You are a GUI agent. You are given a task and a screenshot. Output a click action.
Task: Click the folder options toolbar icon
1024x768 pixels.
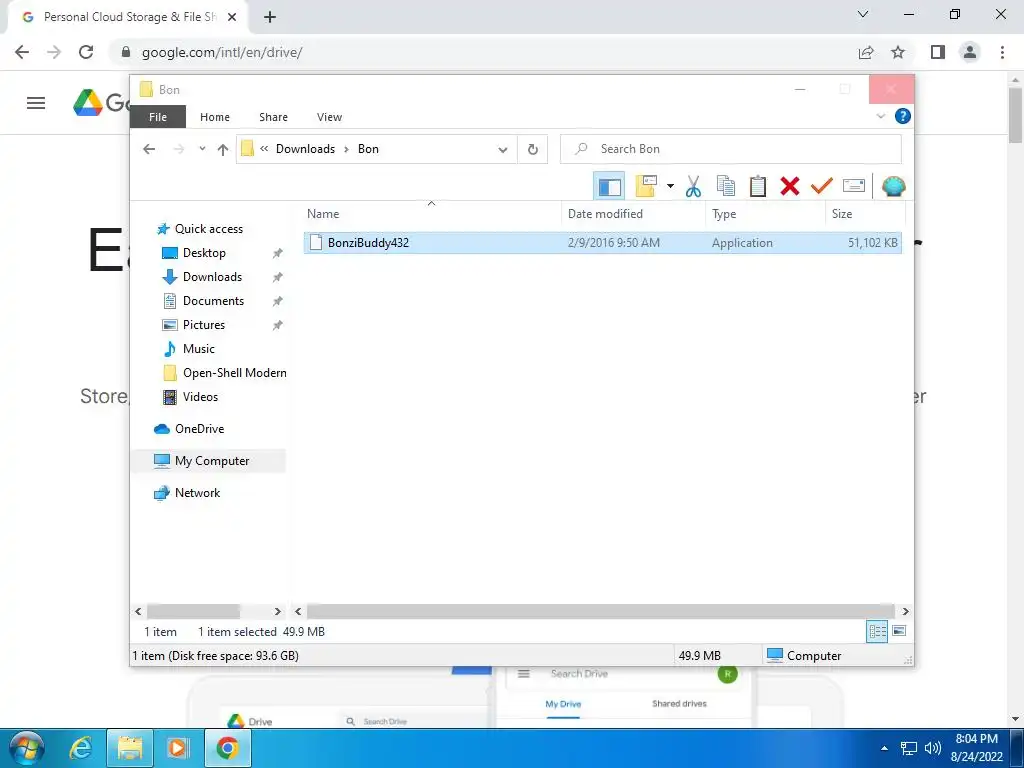tap(646, 186)
